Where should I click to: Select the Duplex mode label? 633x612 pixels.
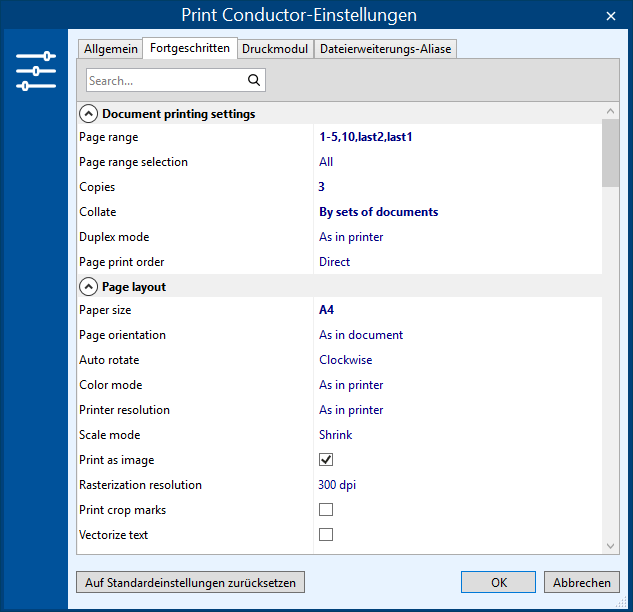[x=114, y=237]
